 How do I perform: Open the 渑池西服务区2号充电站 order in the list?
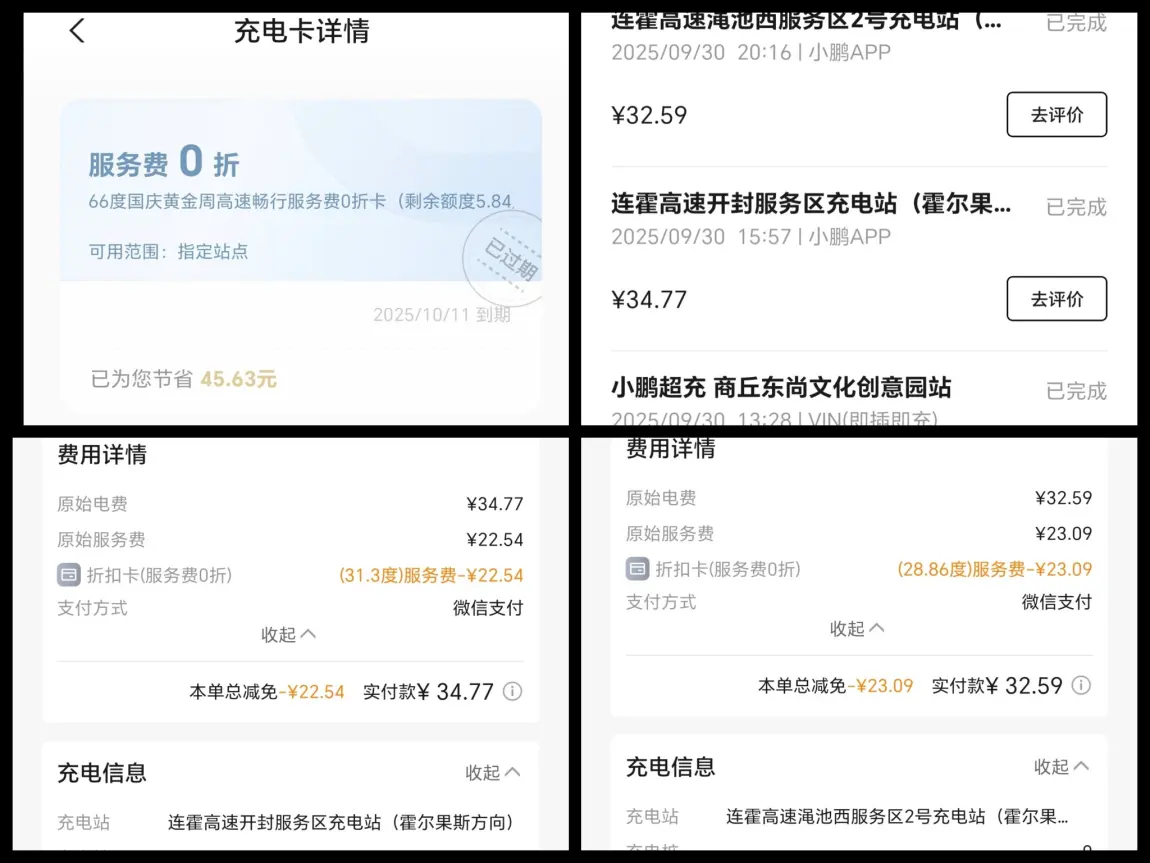click(x=805, y=22)
